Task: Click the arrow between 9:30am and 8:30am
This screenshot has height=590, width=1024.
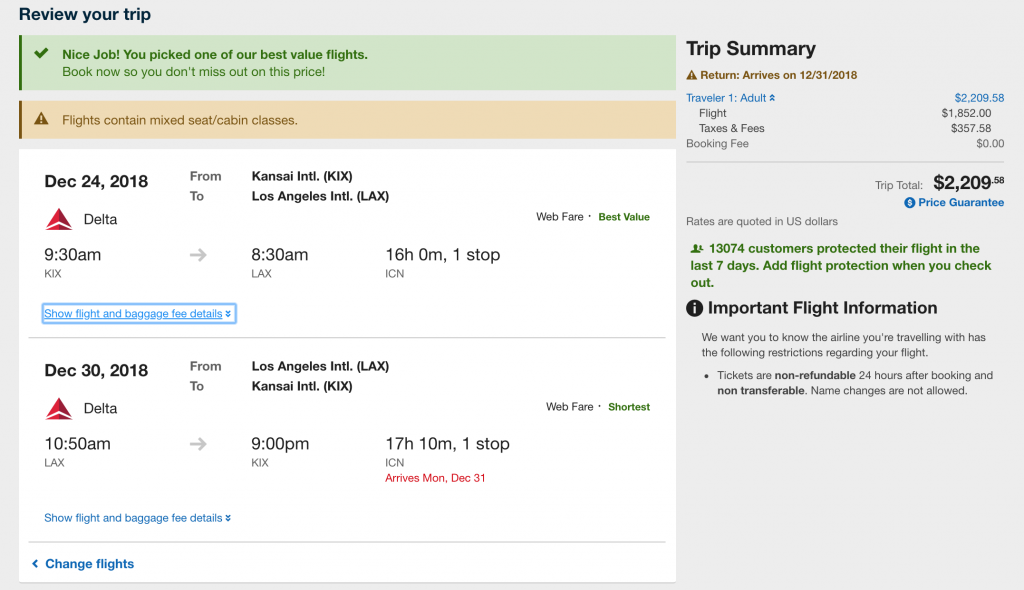Action: (x=198, y=255)
